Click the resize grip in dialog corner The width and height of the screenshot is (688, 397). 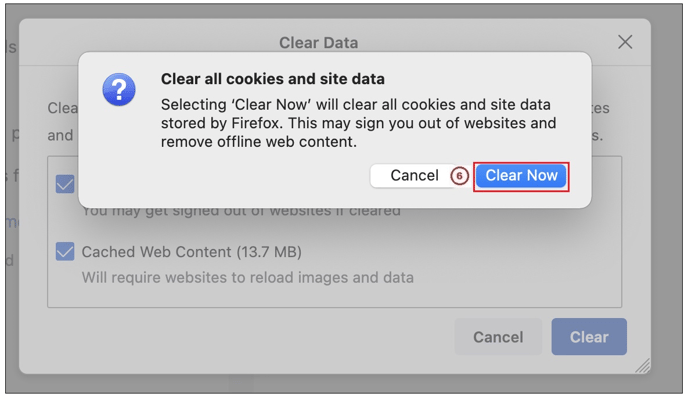[x=643, y=365]
